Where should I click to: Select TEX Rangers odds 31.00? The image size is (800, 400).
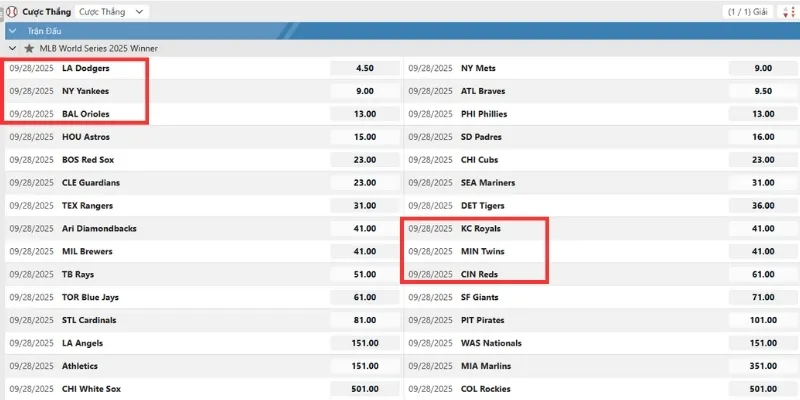(365, 206)
